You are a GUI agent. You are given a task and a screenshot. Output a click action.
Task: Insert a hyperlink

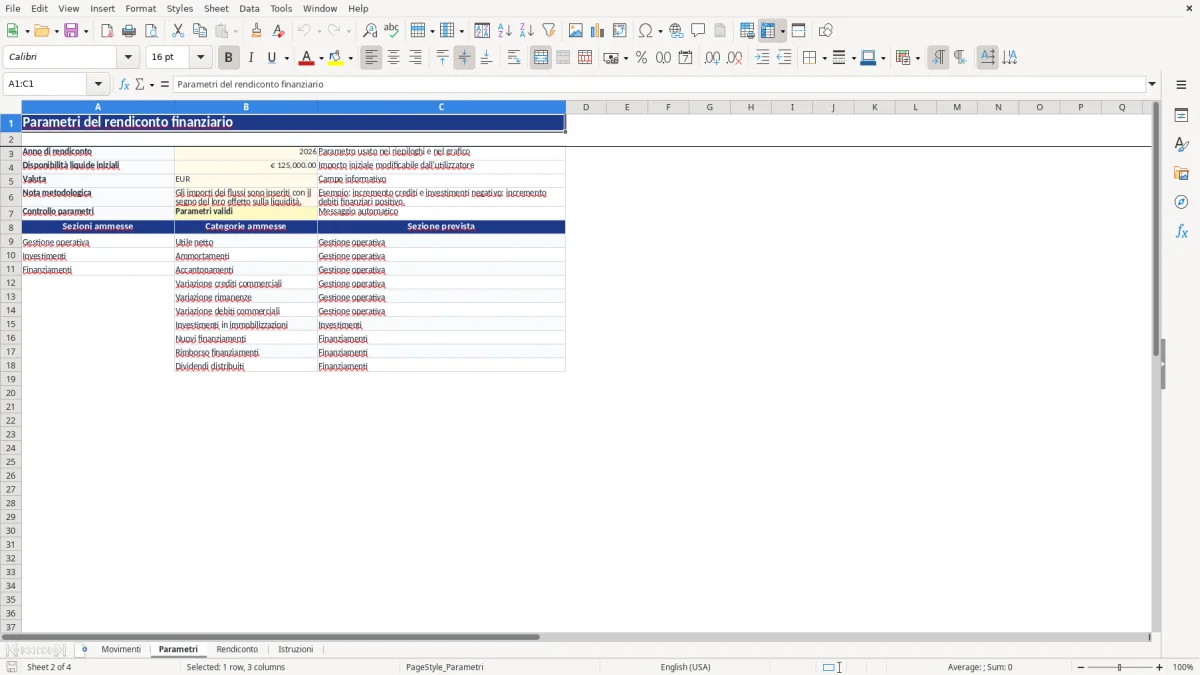(677, 31)
